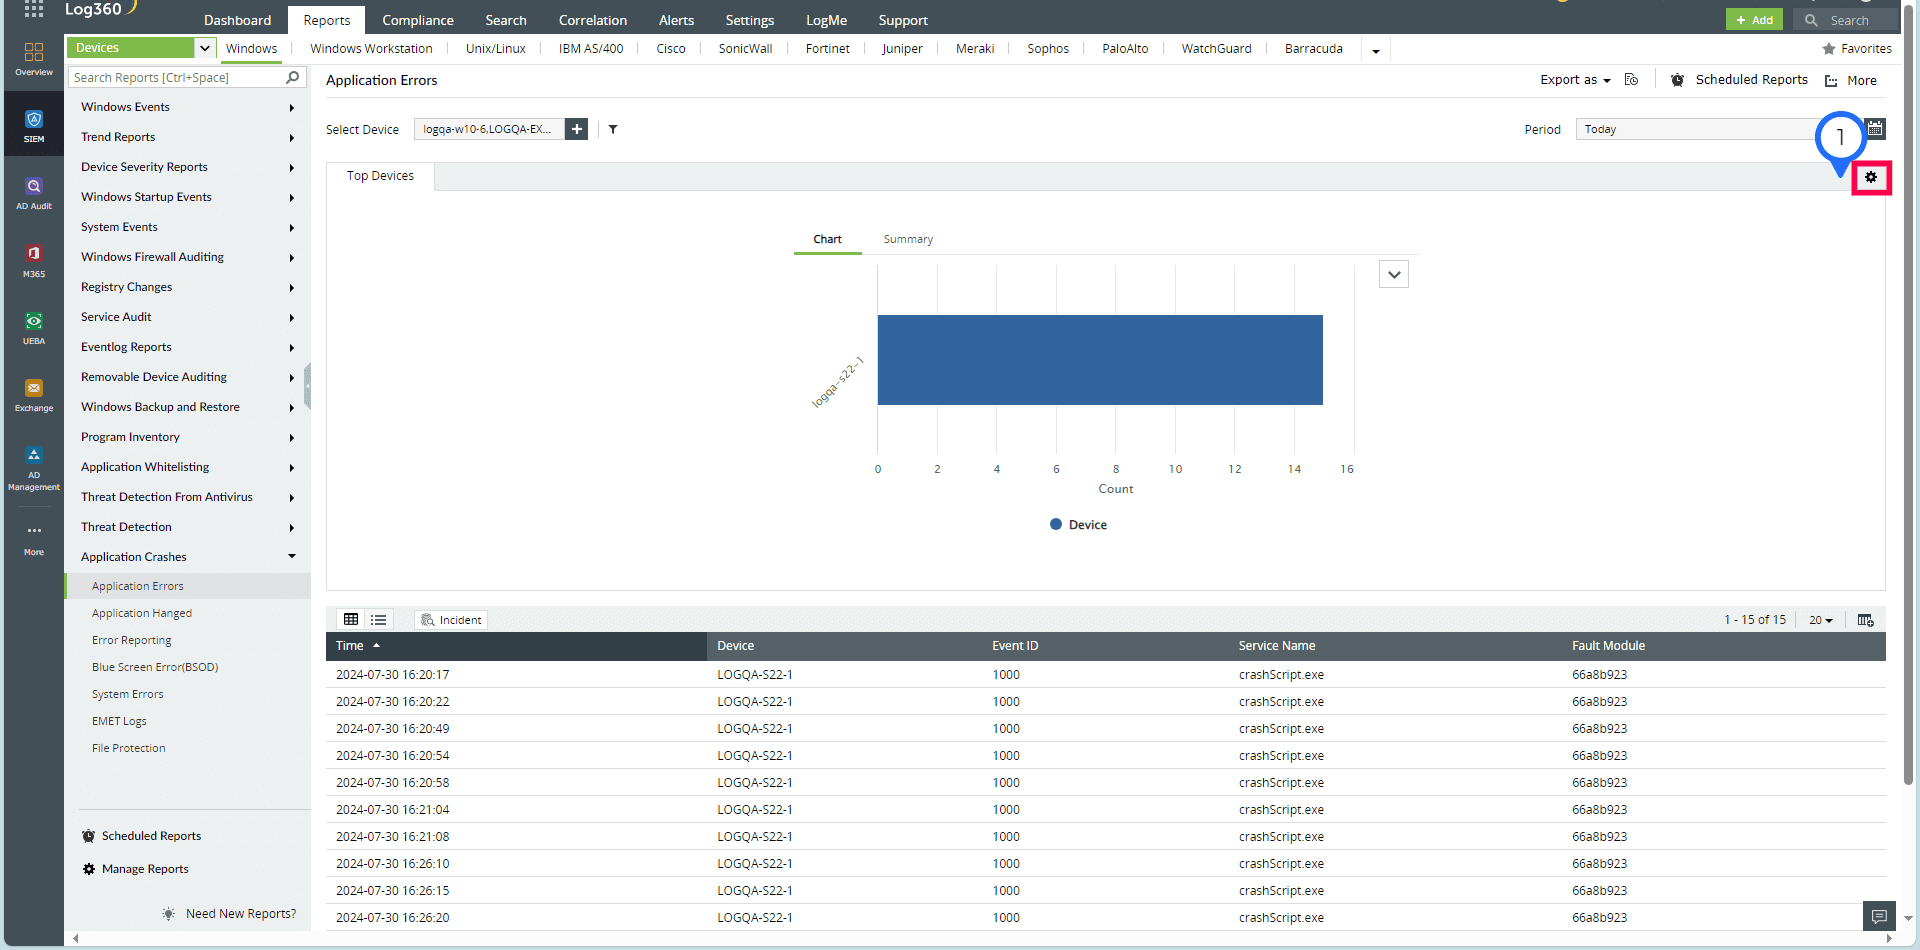This screenshot has width=1920, height=950.
Task: Click the Select Device field
Action: pyautogui.click(x=490, y=129)
